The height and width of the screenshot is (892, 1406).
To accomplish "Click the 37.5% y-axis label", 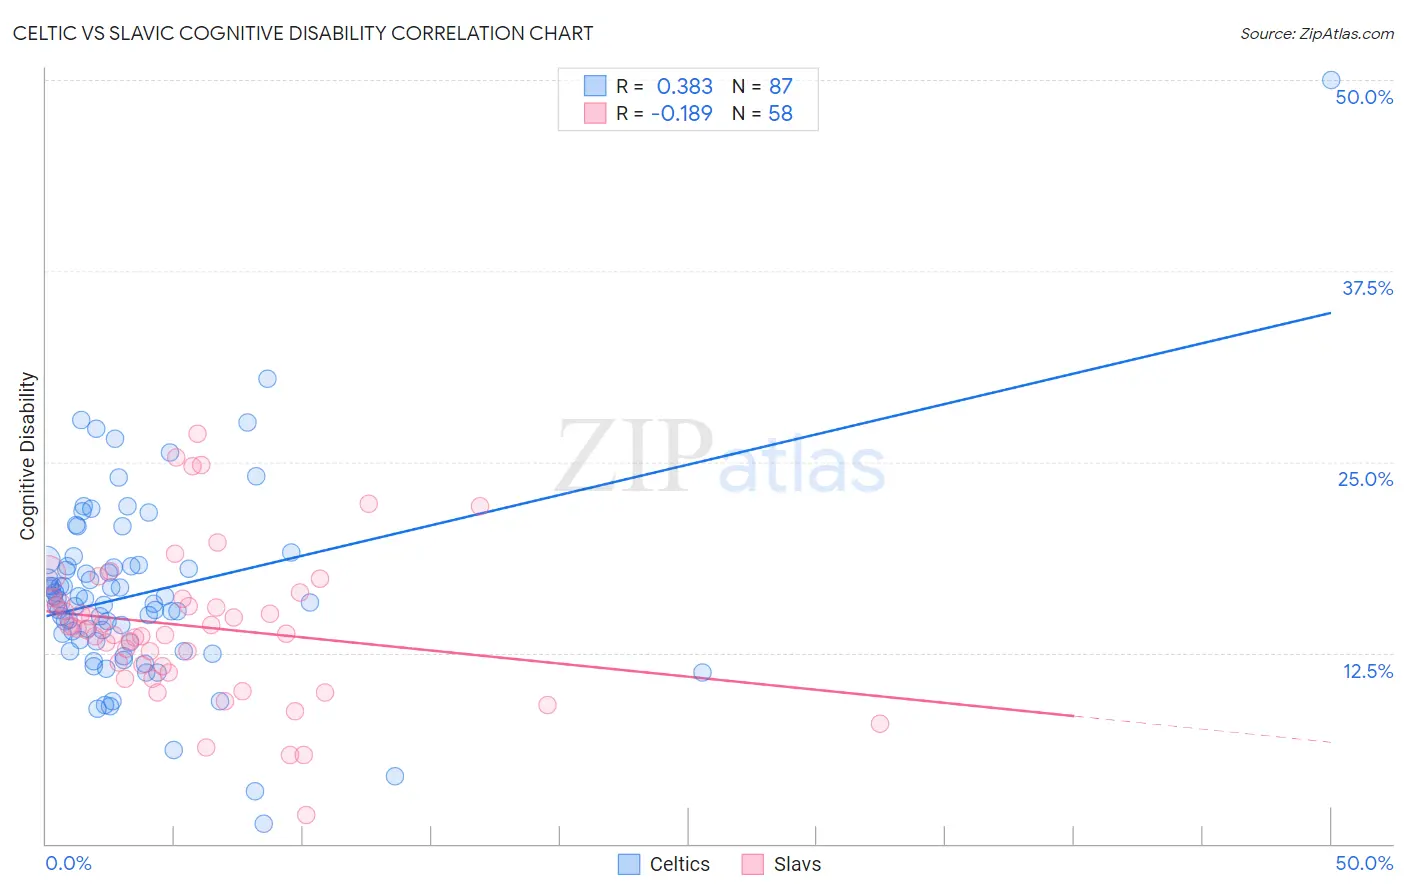I will coord(1367,288).
